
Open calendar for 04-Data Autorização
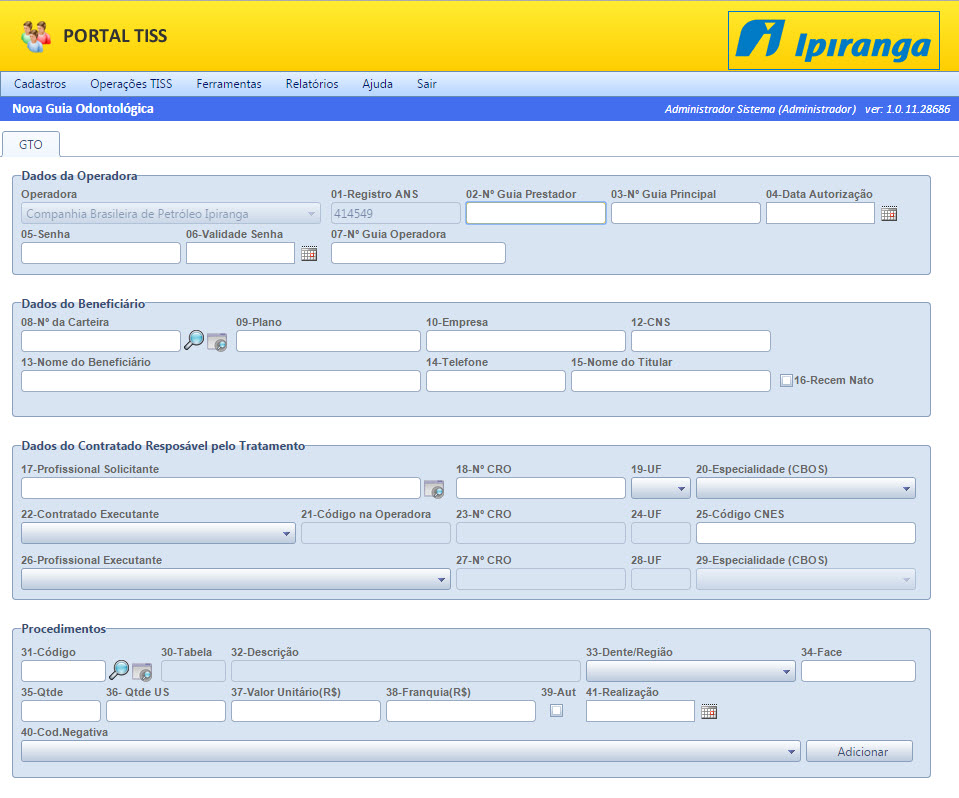pos(889,213)
